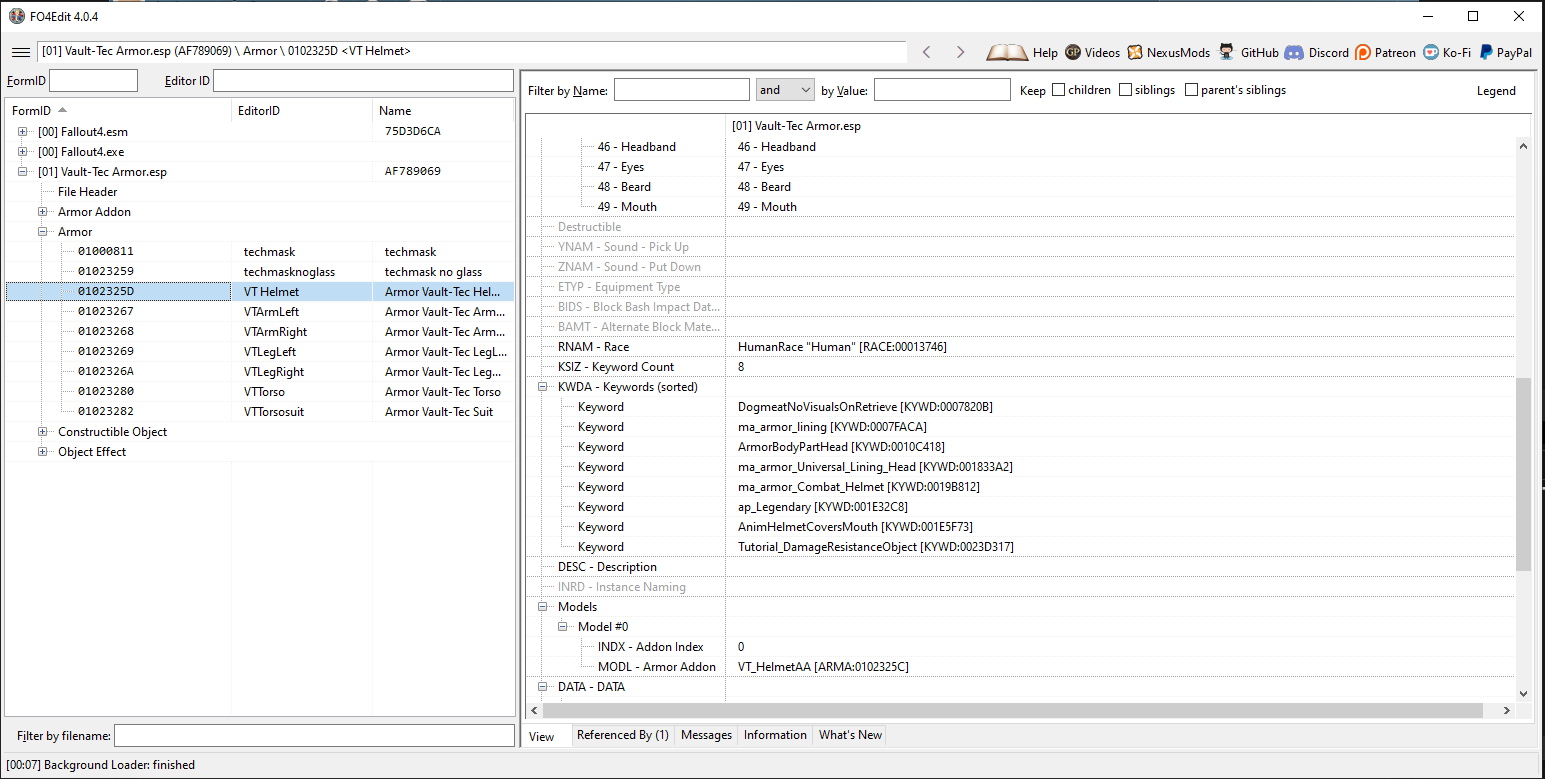Select the VTLegLeft armor record
The image size is (1545, 779).
click(x=260, y=352)
